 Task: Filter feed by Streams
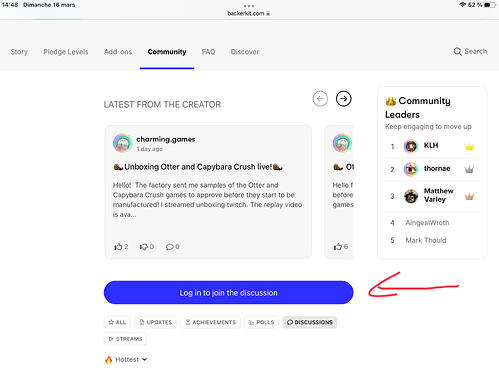(x=125, y=339)
